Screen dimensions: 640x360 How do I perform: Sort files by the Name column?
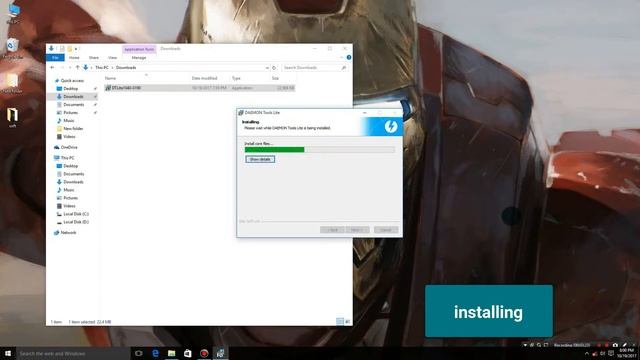pos(110,78)
